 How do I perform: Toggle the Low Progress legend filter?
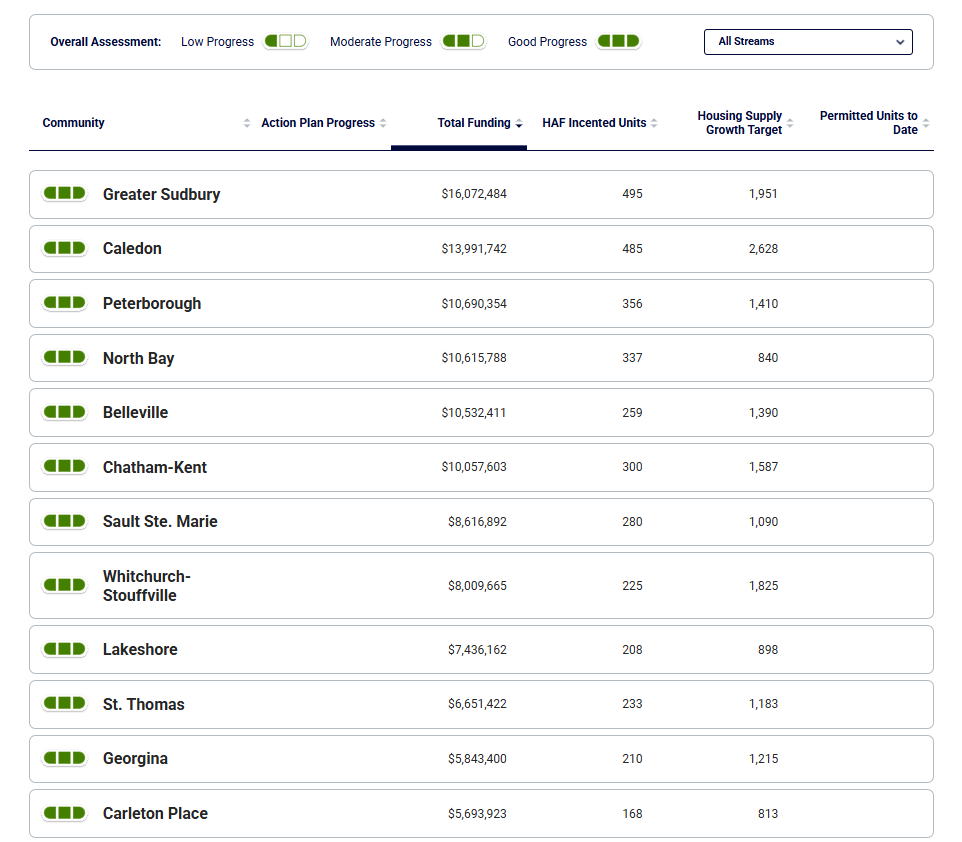tap(285, 42)
